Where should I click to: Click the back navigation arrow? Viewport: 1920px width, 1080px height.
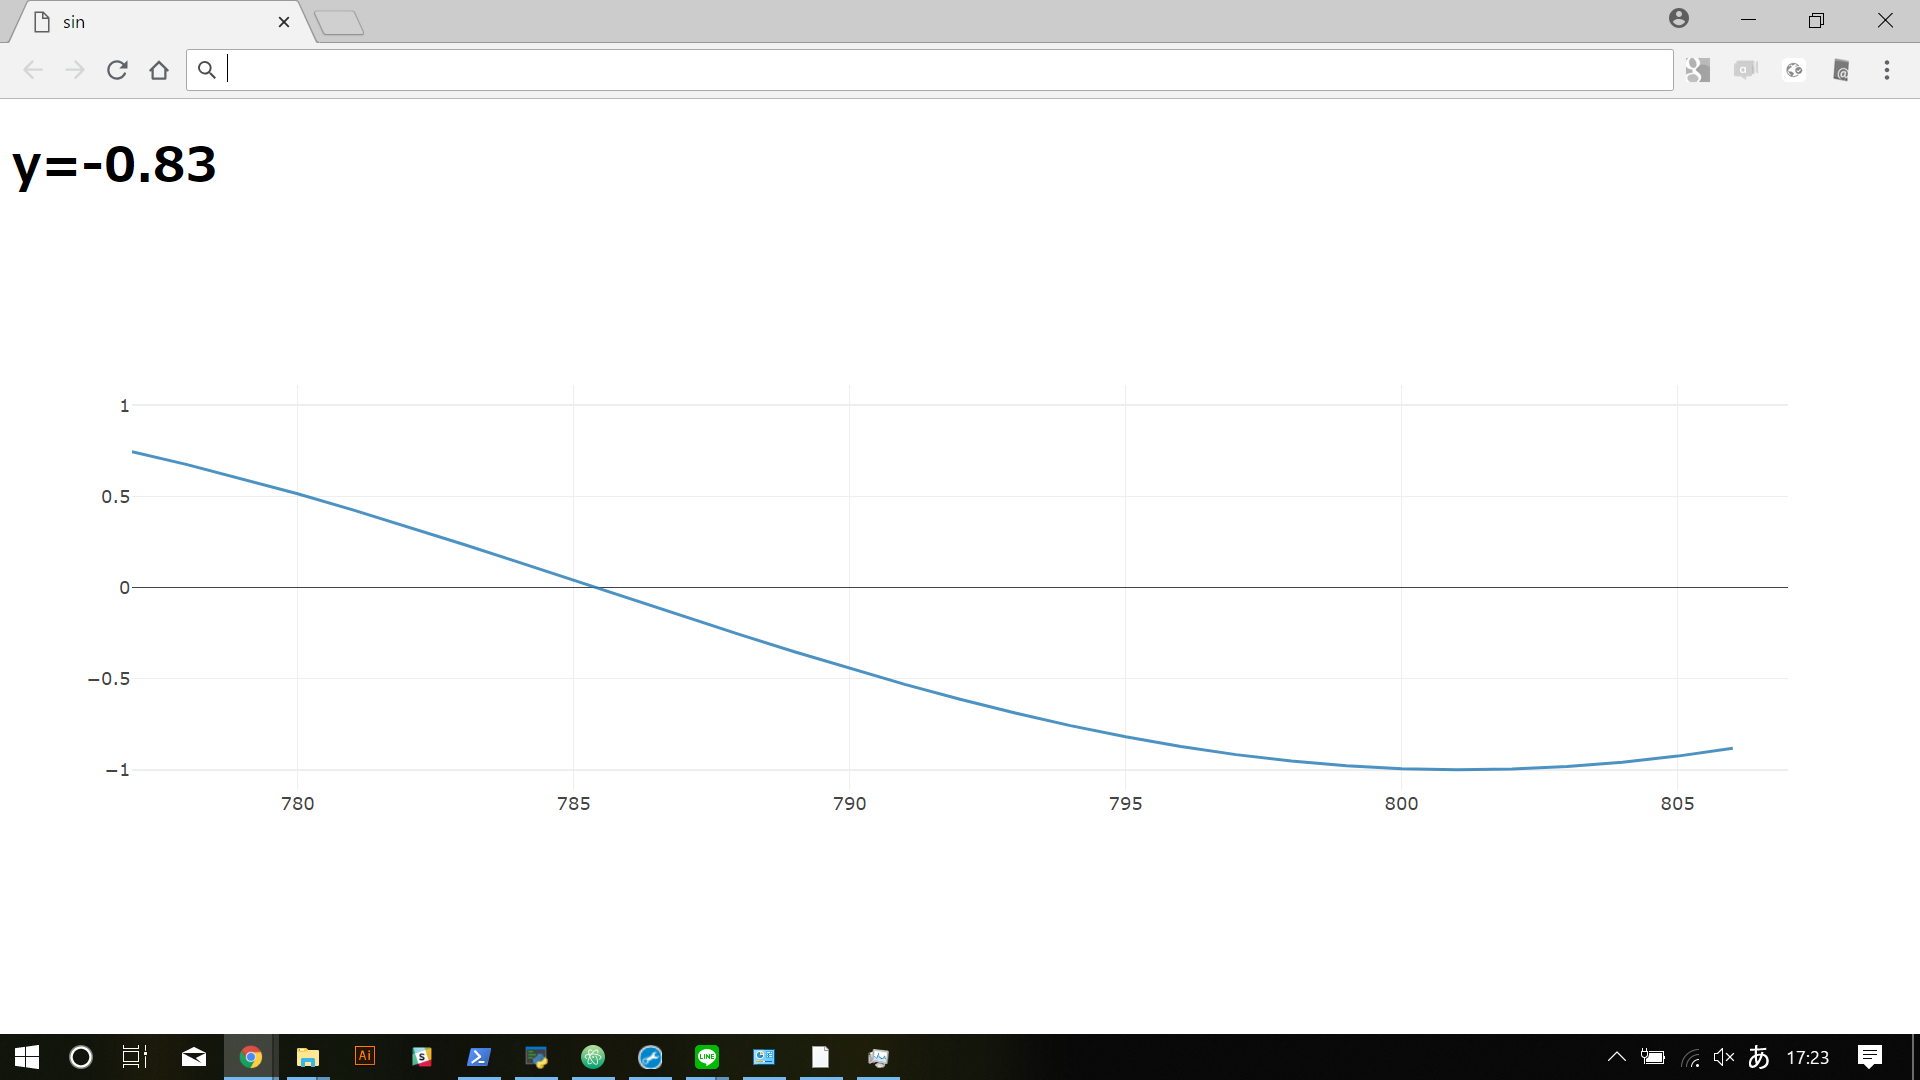coord(33,70)
